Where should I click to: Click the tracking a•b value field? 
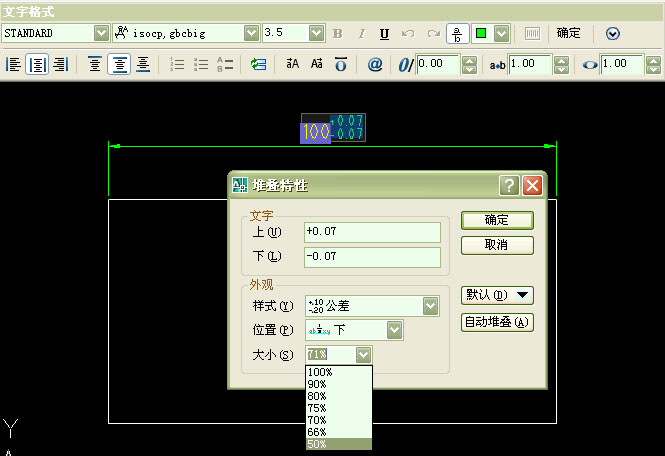coord(530,64)
